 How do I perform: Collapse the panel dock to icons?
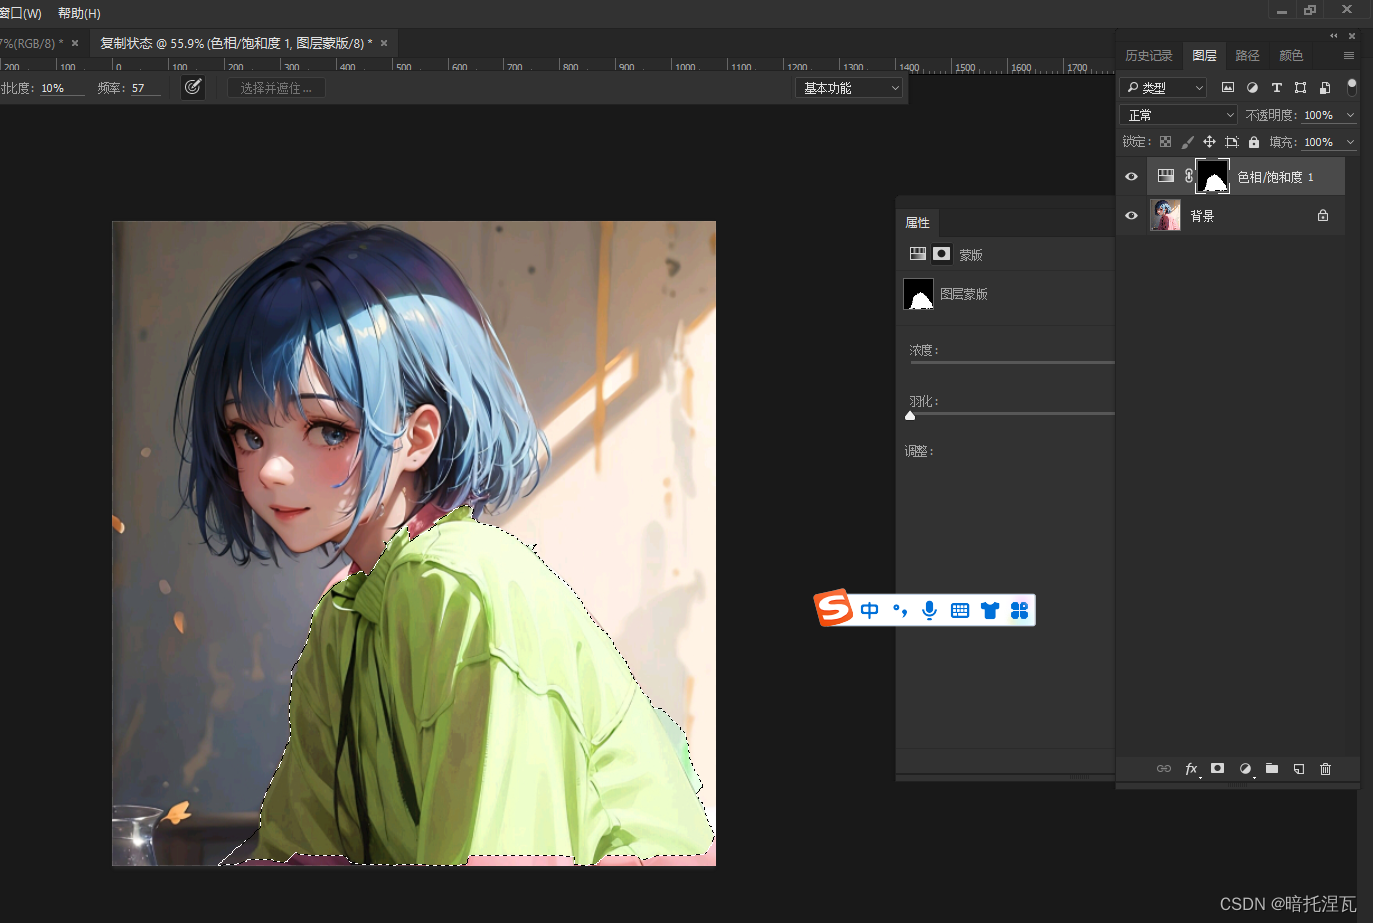click(x=1333, y=36)
